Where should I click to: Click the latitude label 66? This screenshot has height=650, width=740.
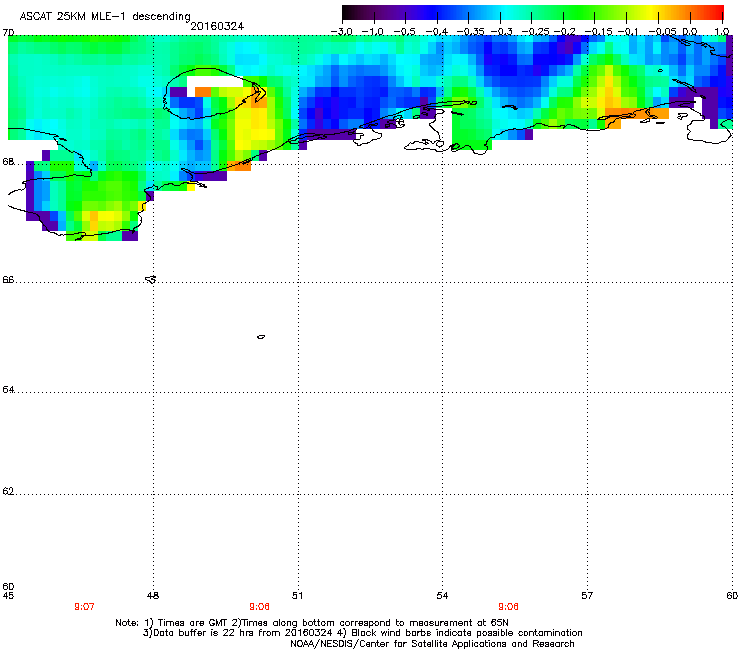(x=8, y=279)
